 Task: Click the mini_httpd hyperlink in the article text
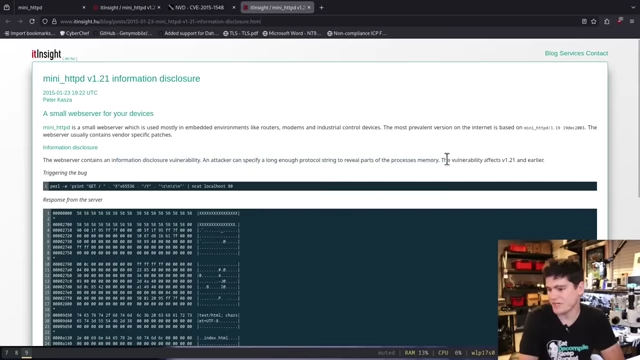coord(56,127)
